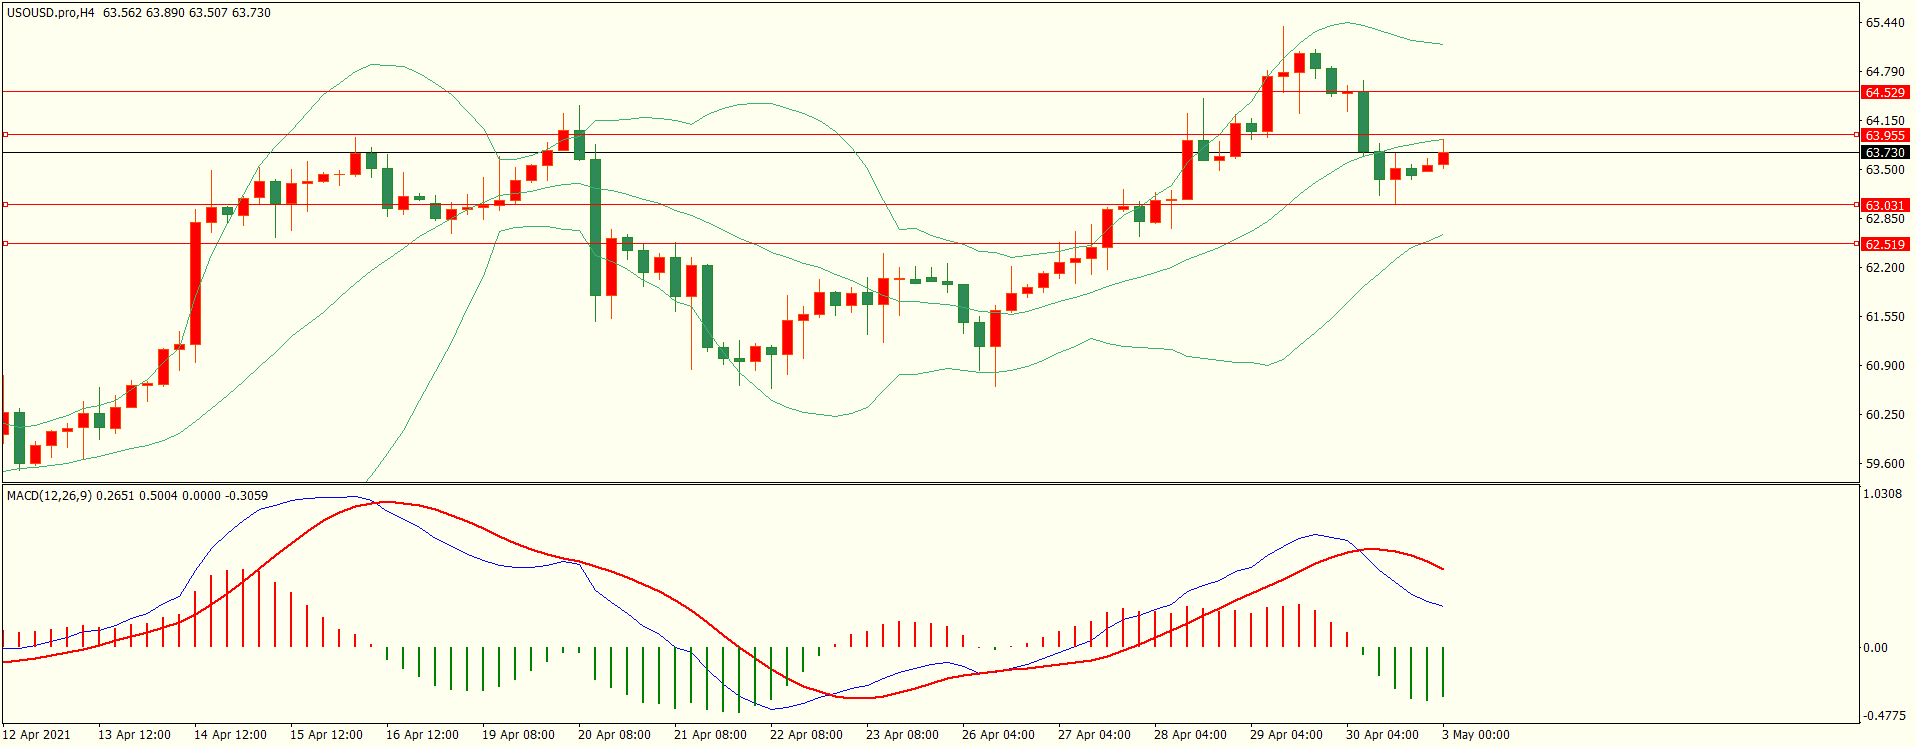The height and width of the screenshot is (747, 1916).
Task: Click the 20 Apr 08:00 date label
Action: [x=614, y=735]
